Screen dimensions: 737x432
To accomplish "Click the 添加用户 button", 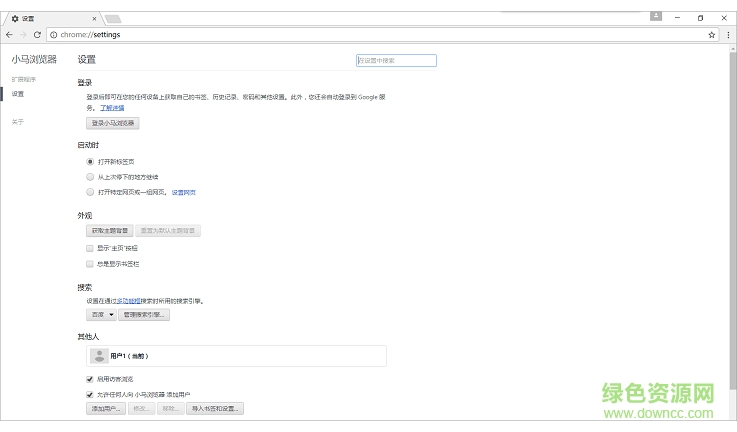I will (x=106, y=408).
